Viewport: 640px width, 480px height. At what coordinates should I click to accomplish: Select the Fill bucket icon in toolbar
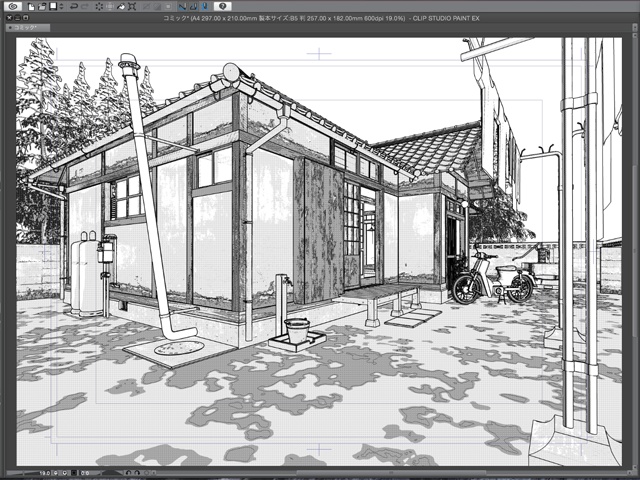[x=121, y=6]
